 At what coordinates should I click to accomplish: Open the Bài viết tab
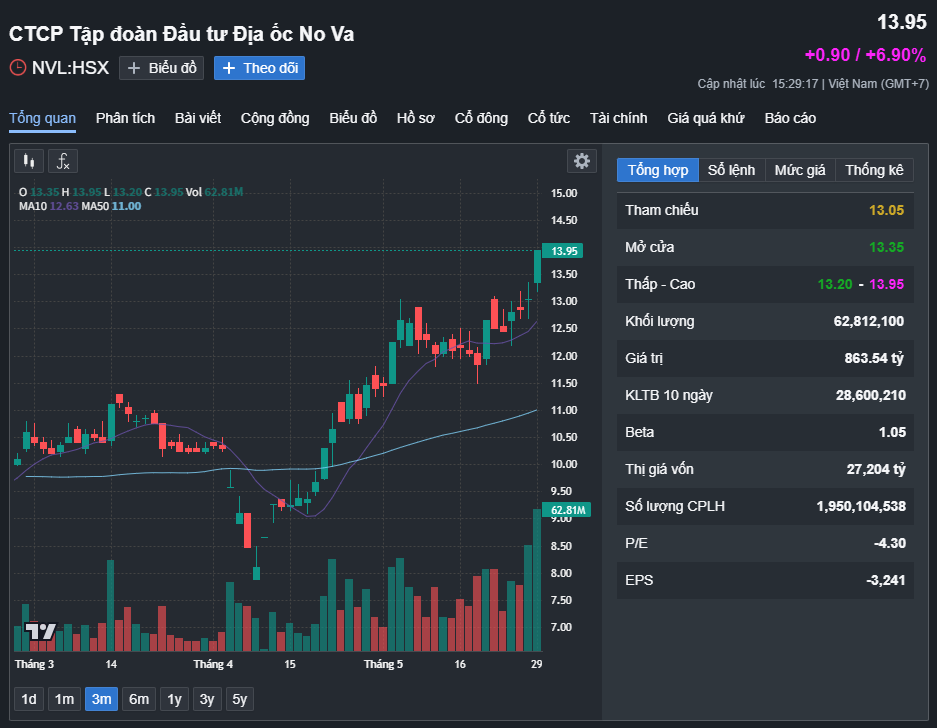tap(198, 118)
